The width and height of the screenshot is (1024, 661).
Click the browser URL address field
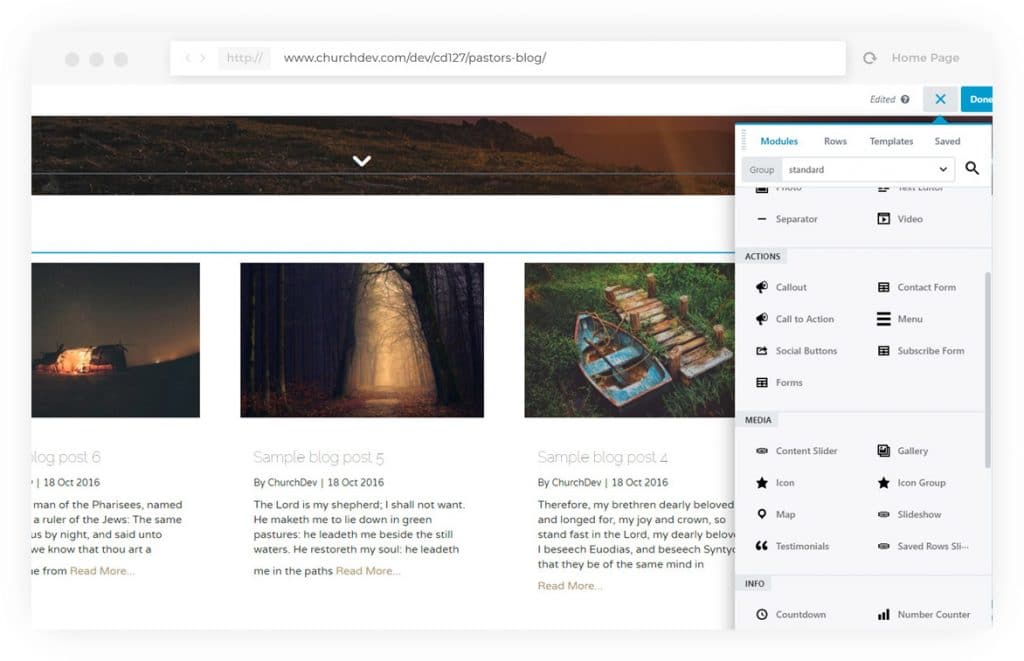tap(508, 58)
